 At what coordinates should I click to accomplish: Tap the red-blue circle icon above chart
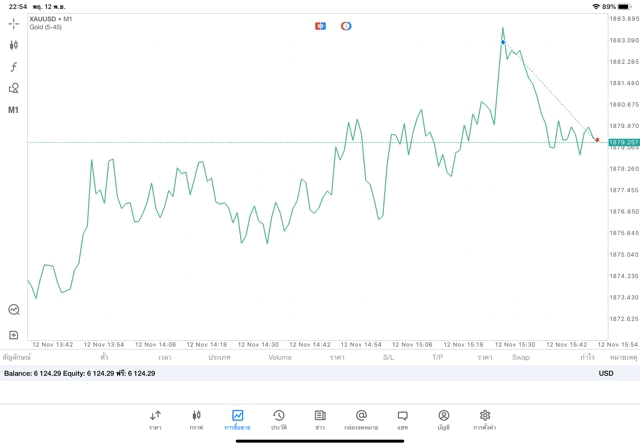click(x=346, y=25)
